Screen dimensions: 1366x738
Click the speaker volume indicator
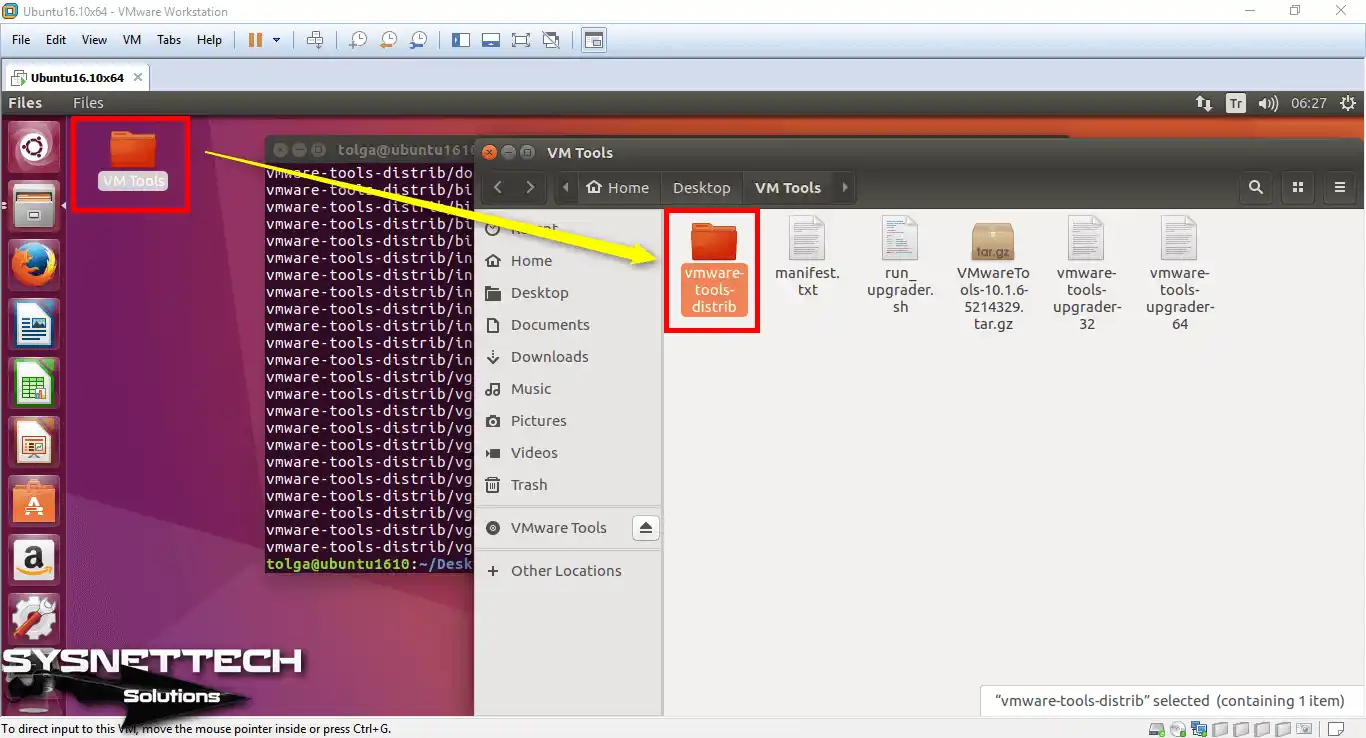click(1268, 102)
